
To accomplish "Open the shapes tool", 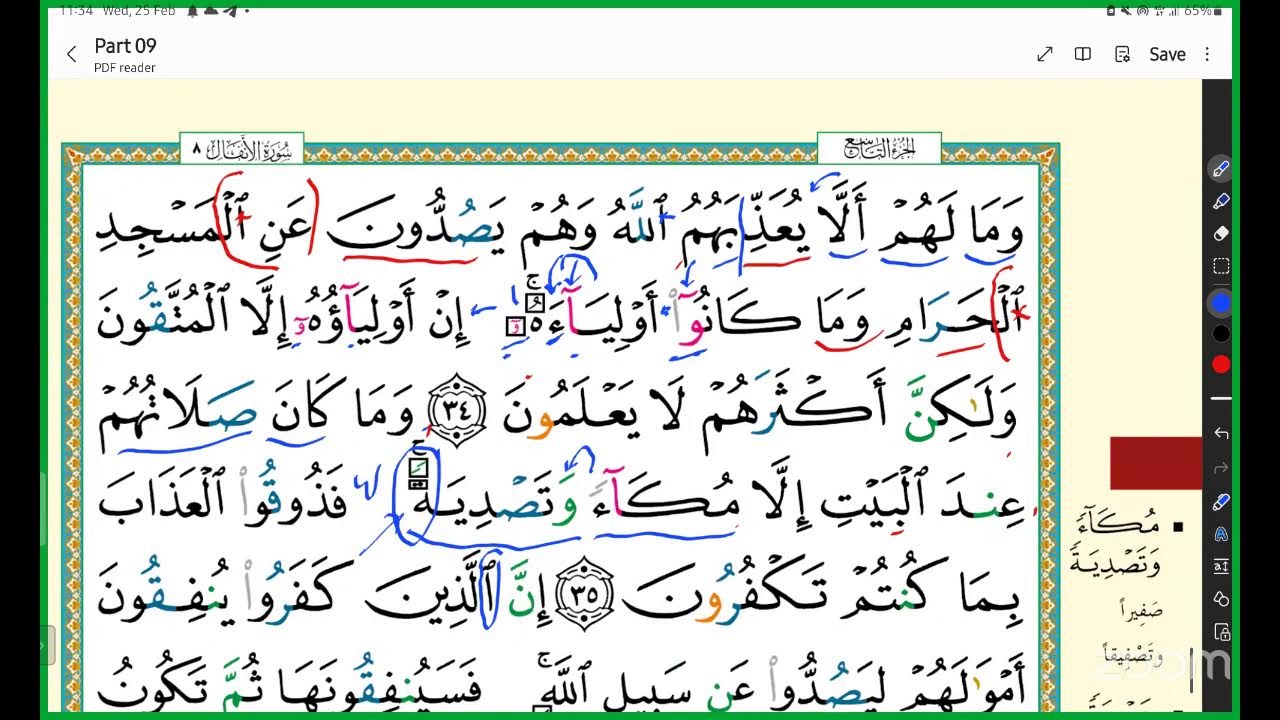I will point(1221,598).
